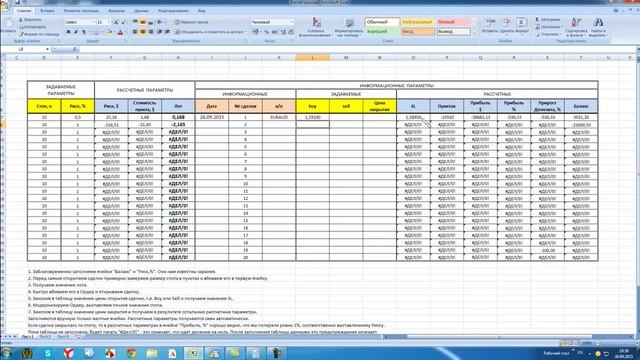Open Найти и выделить menu
The image size is (640, 360).
(598, 27)
